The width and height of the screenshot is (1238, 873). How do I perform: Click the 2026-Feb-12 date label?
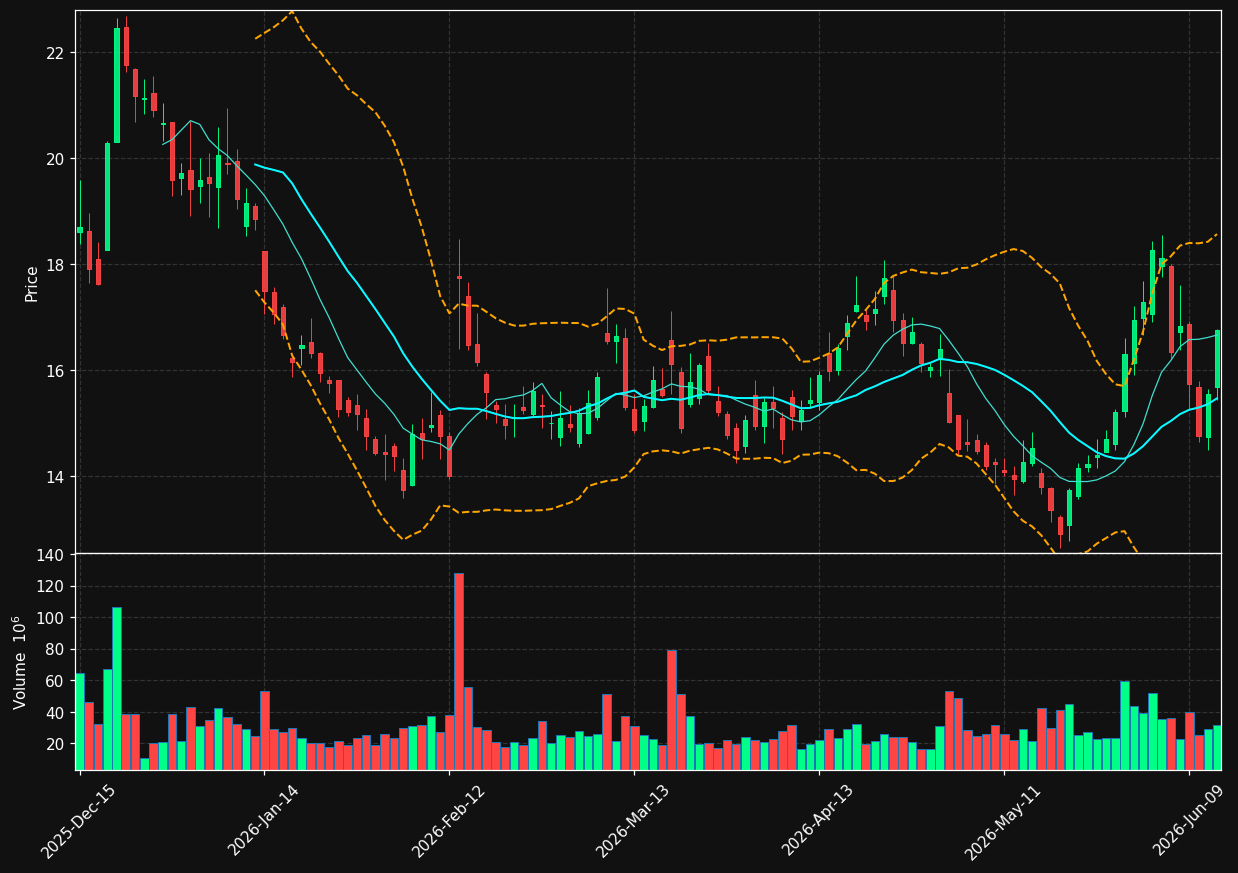449,821
